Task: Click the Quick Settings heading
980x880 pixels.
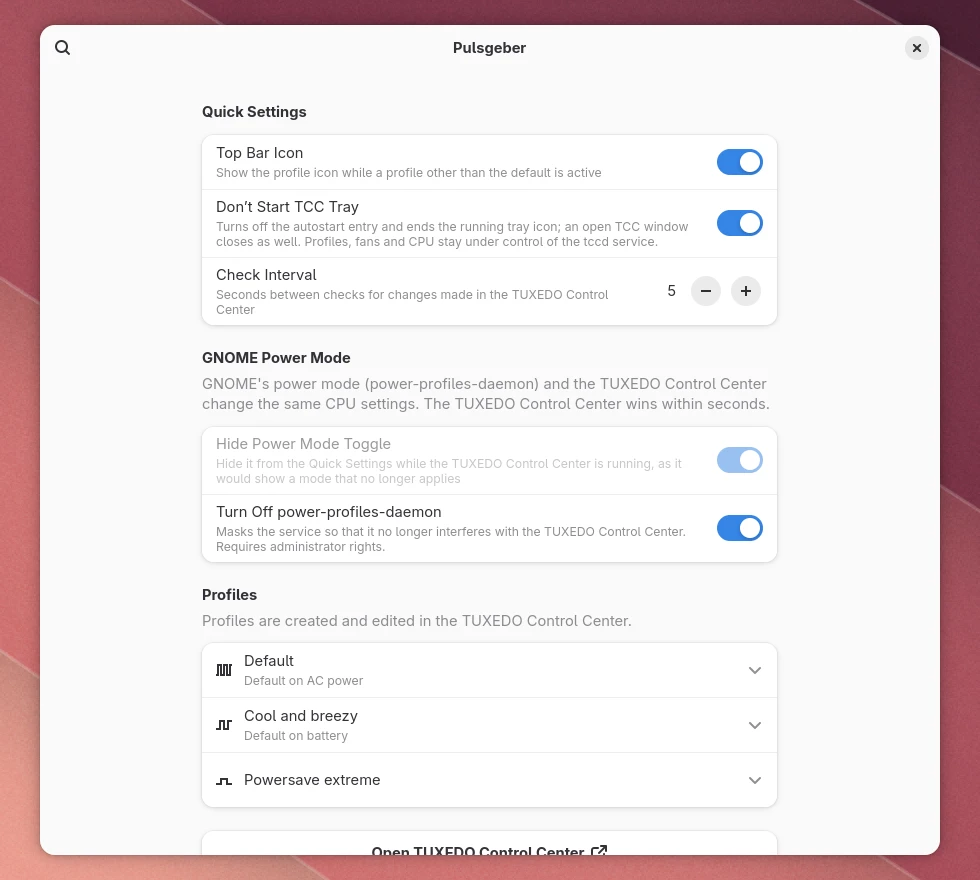Action: 254,112
